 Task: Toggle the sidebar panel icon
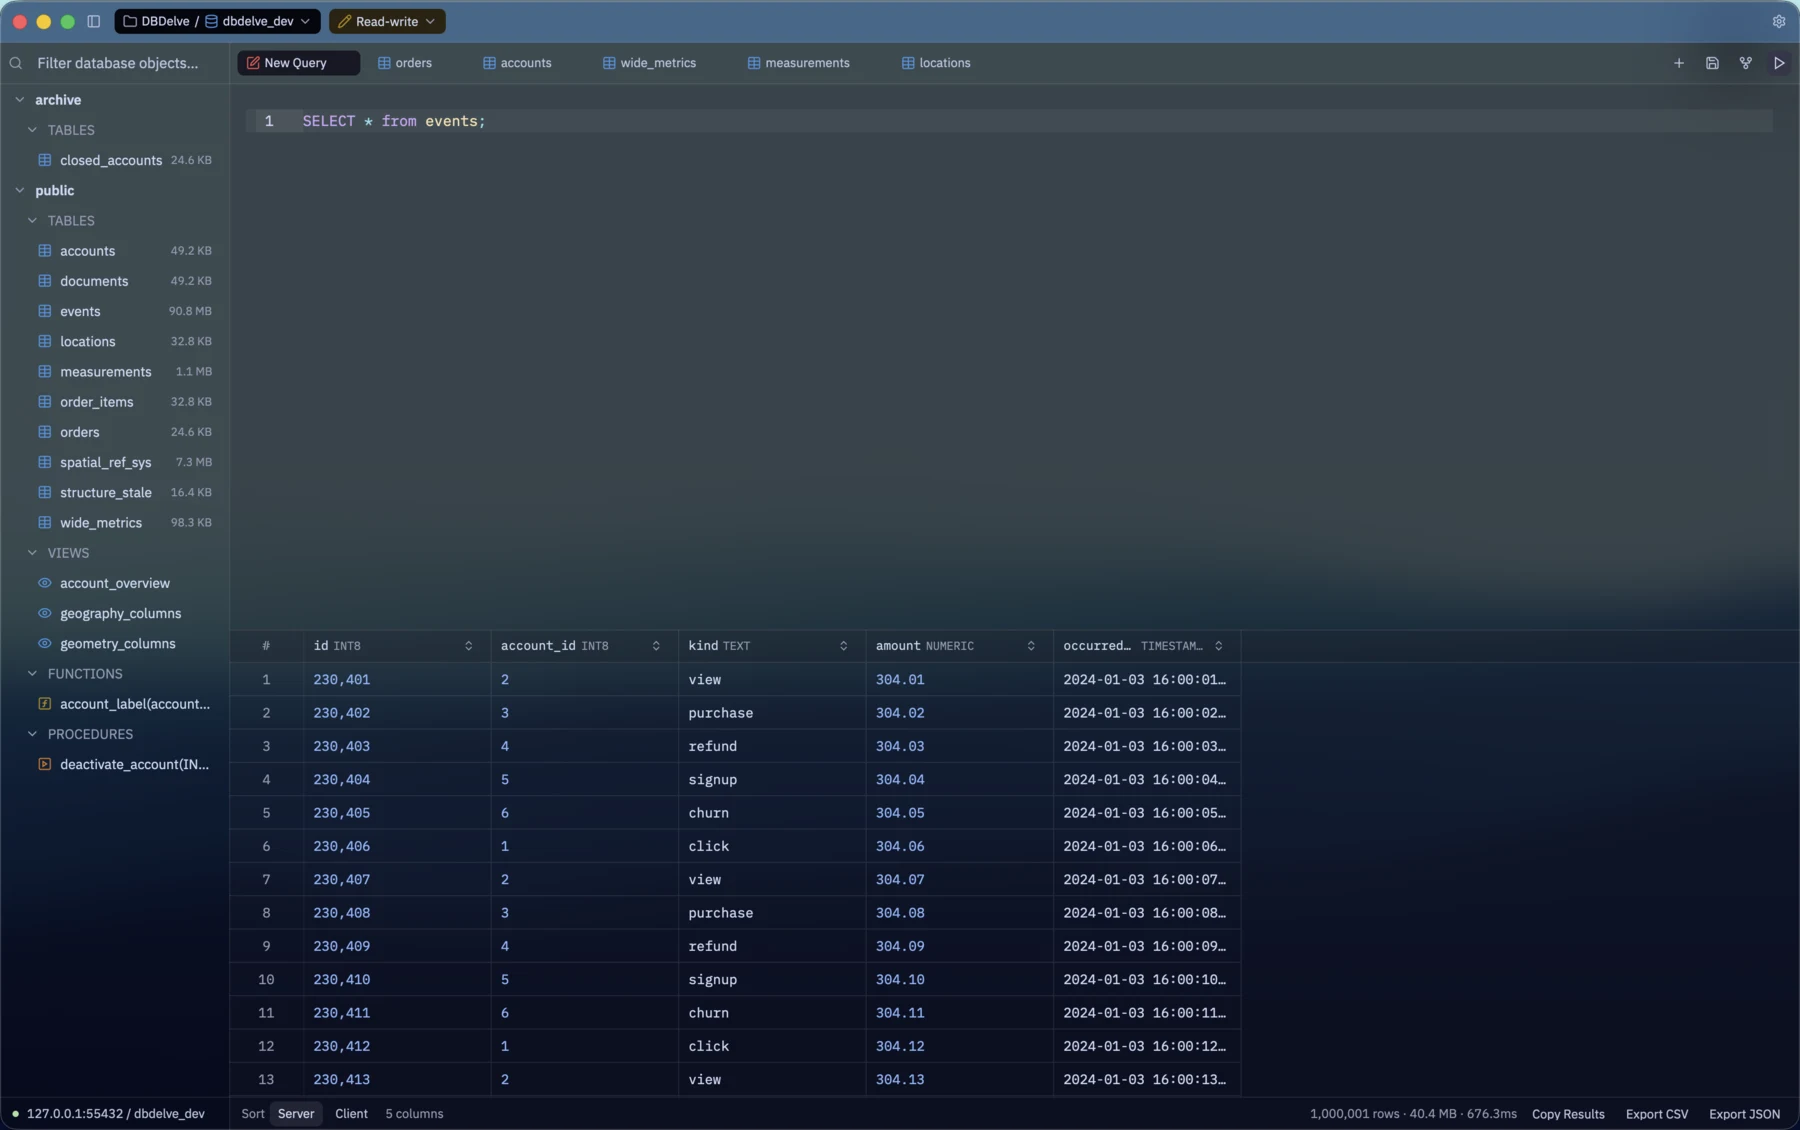tap(94, 21)
